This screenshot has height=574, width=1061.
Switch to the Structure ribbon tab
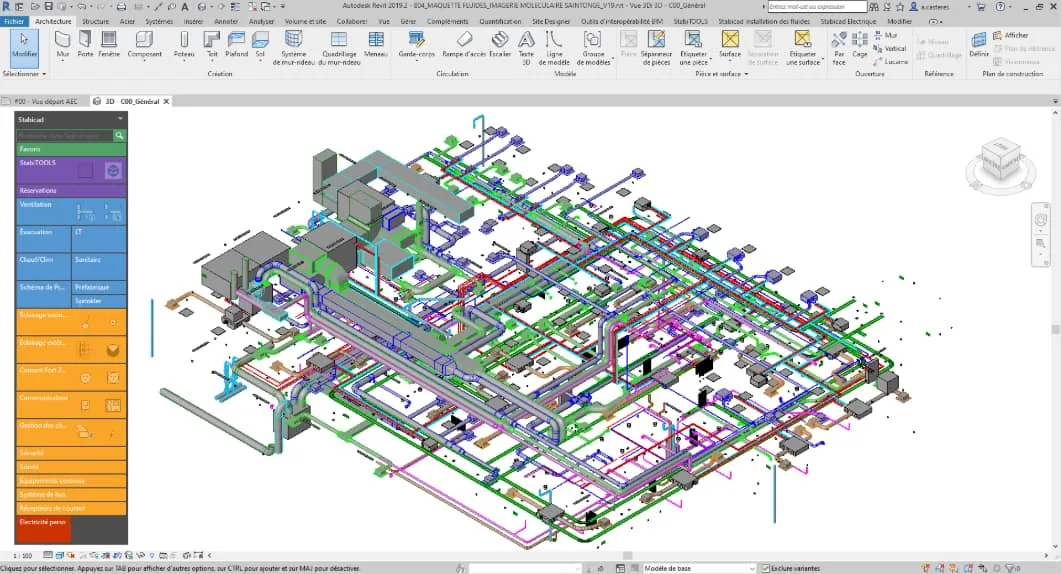(95, 22)
